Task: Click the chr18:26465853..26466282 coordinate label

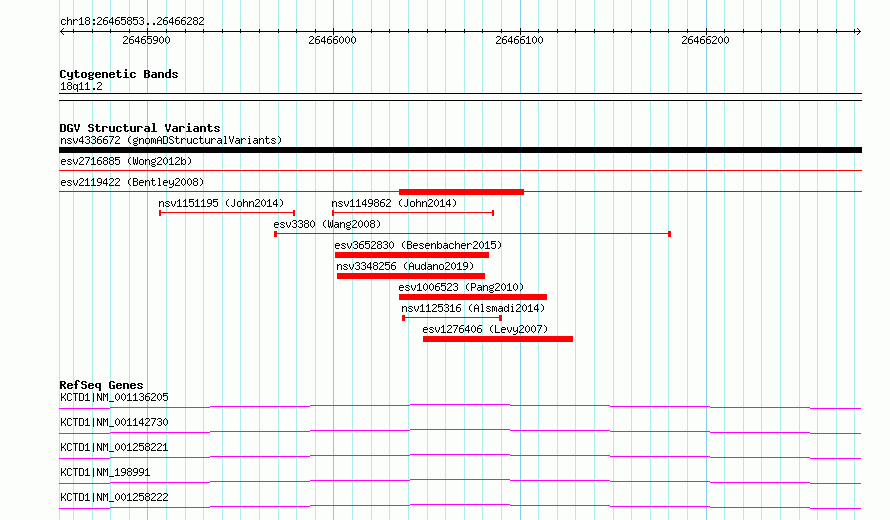Action: (x=132, y=21)
